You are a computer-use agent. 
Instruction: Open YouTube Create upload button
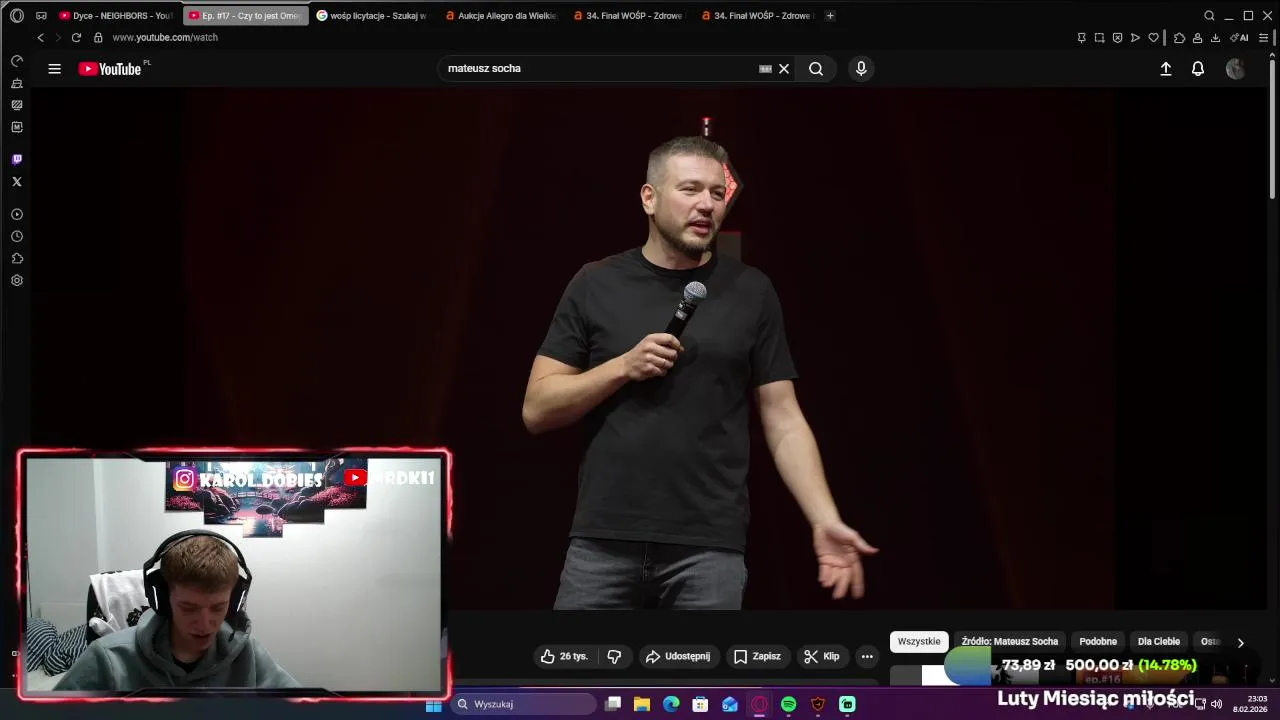coord(1166,69)
